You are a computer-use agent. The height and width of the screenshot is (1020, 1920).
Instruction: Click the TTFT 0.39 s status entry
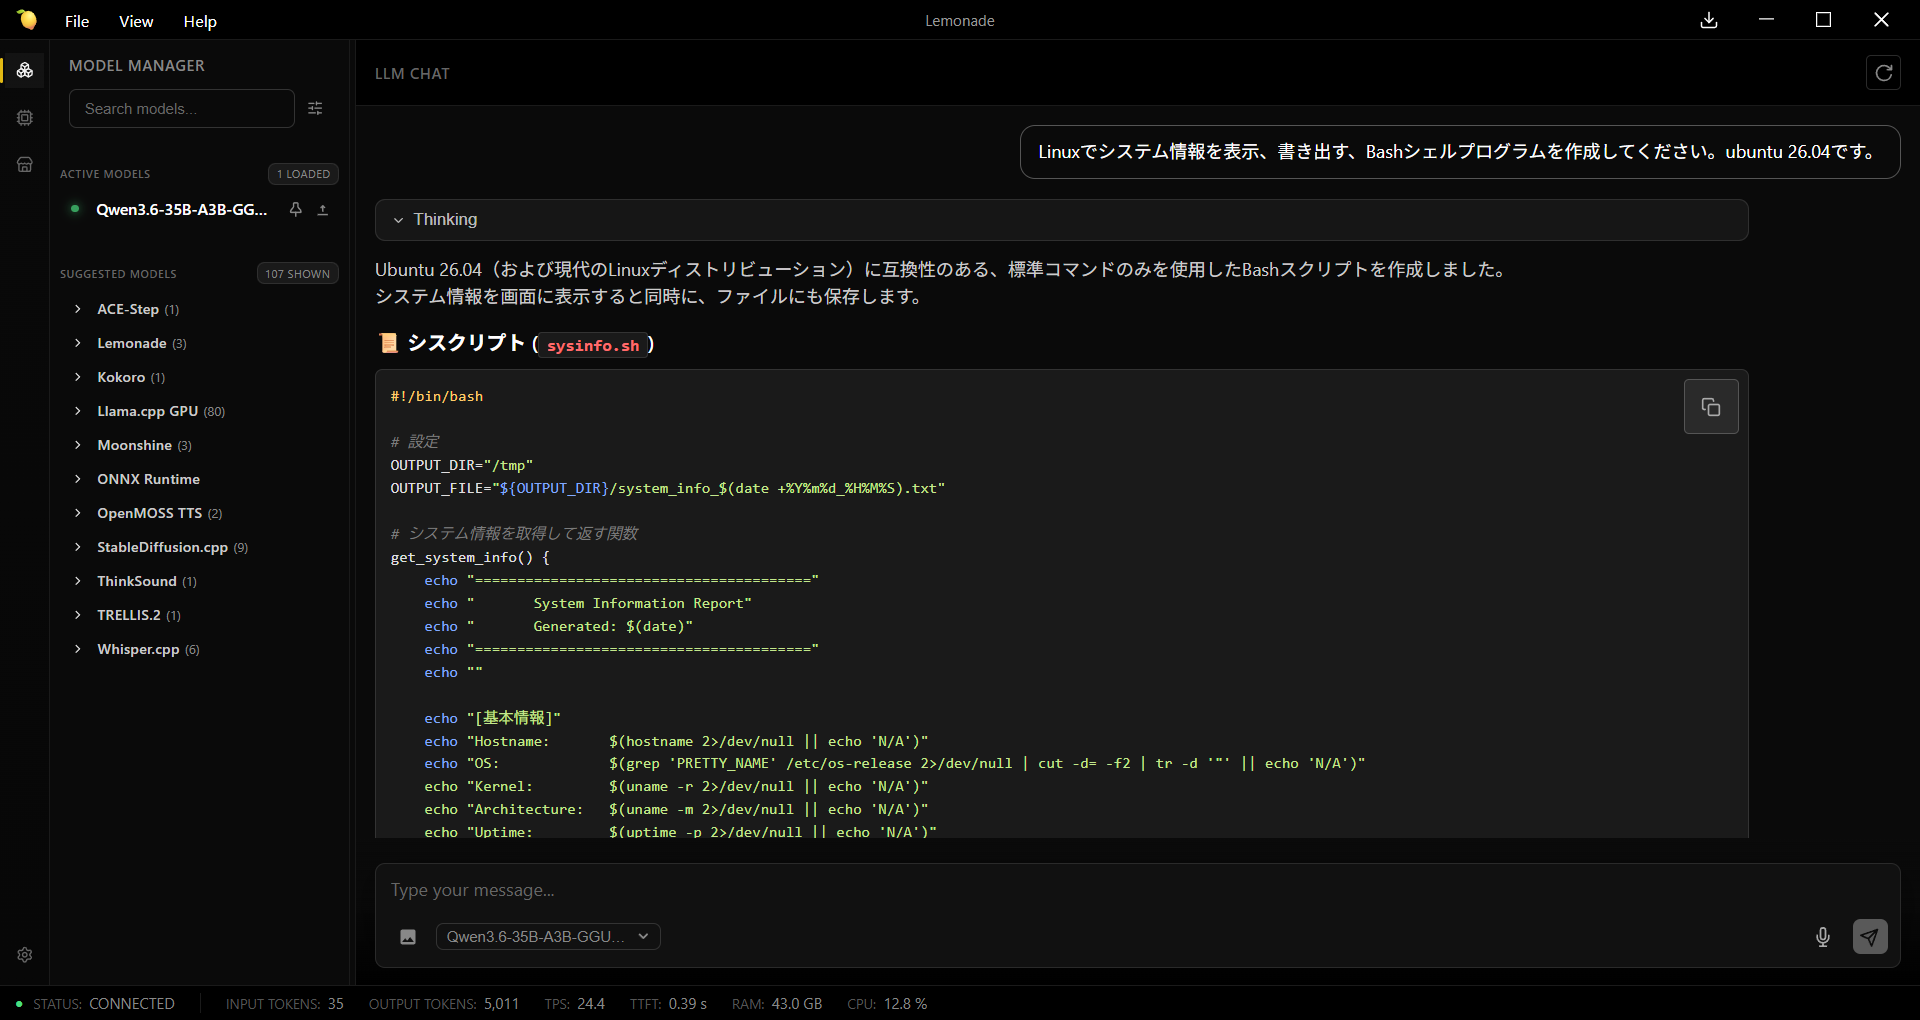[668, 1004]
